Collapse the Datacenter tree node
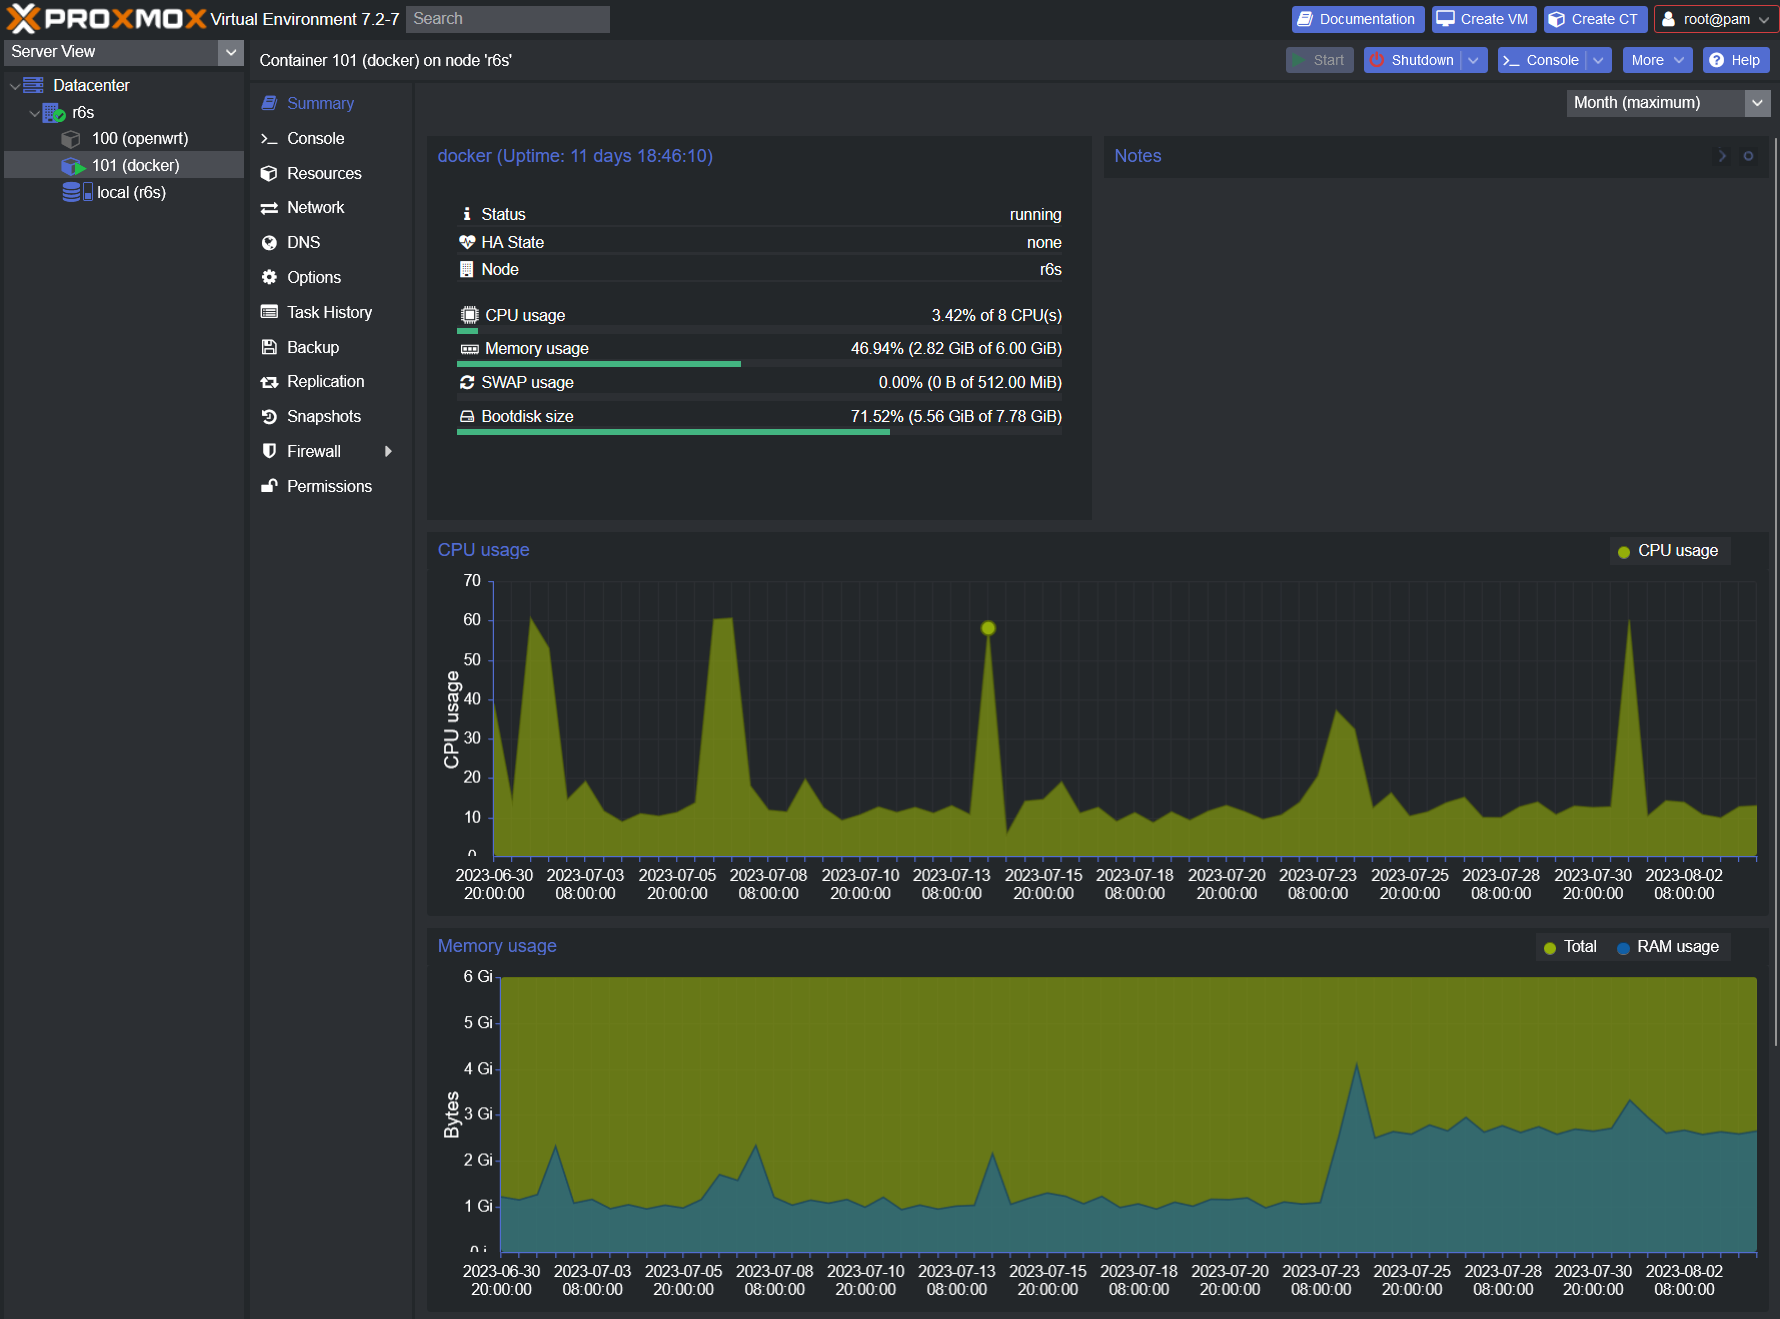Viewport: 1780px width, 1319px height. (x=15, y=86)
